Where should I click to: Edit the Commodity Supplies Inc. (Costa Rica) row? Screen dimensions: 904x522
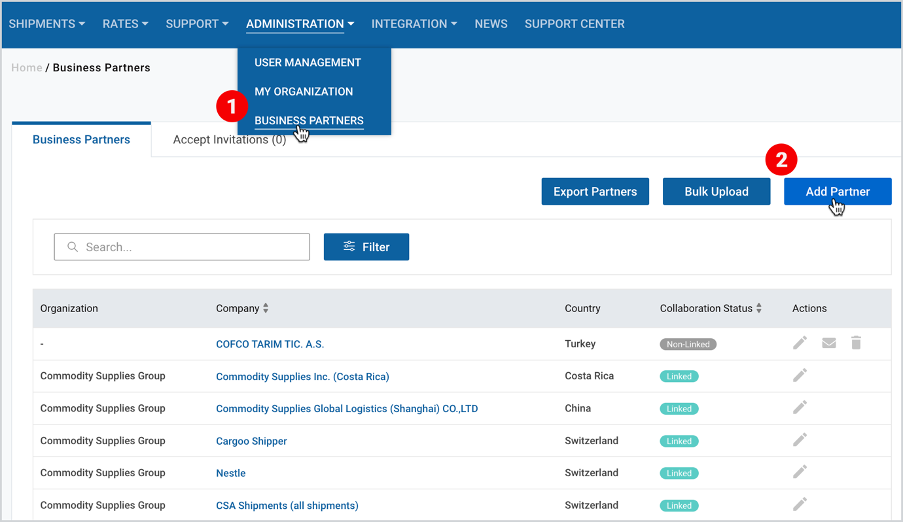800,375
